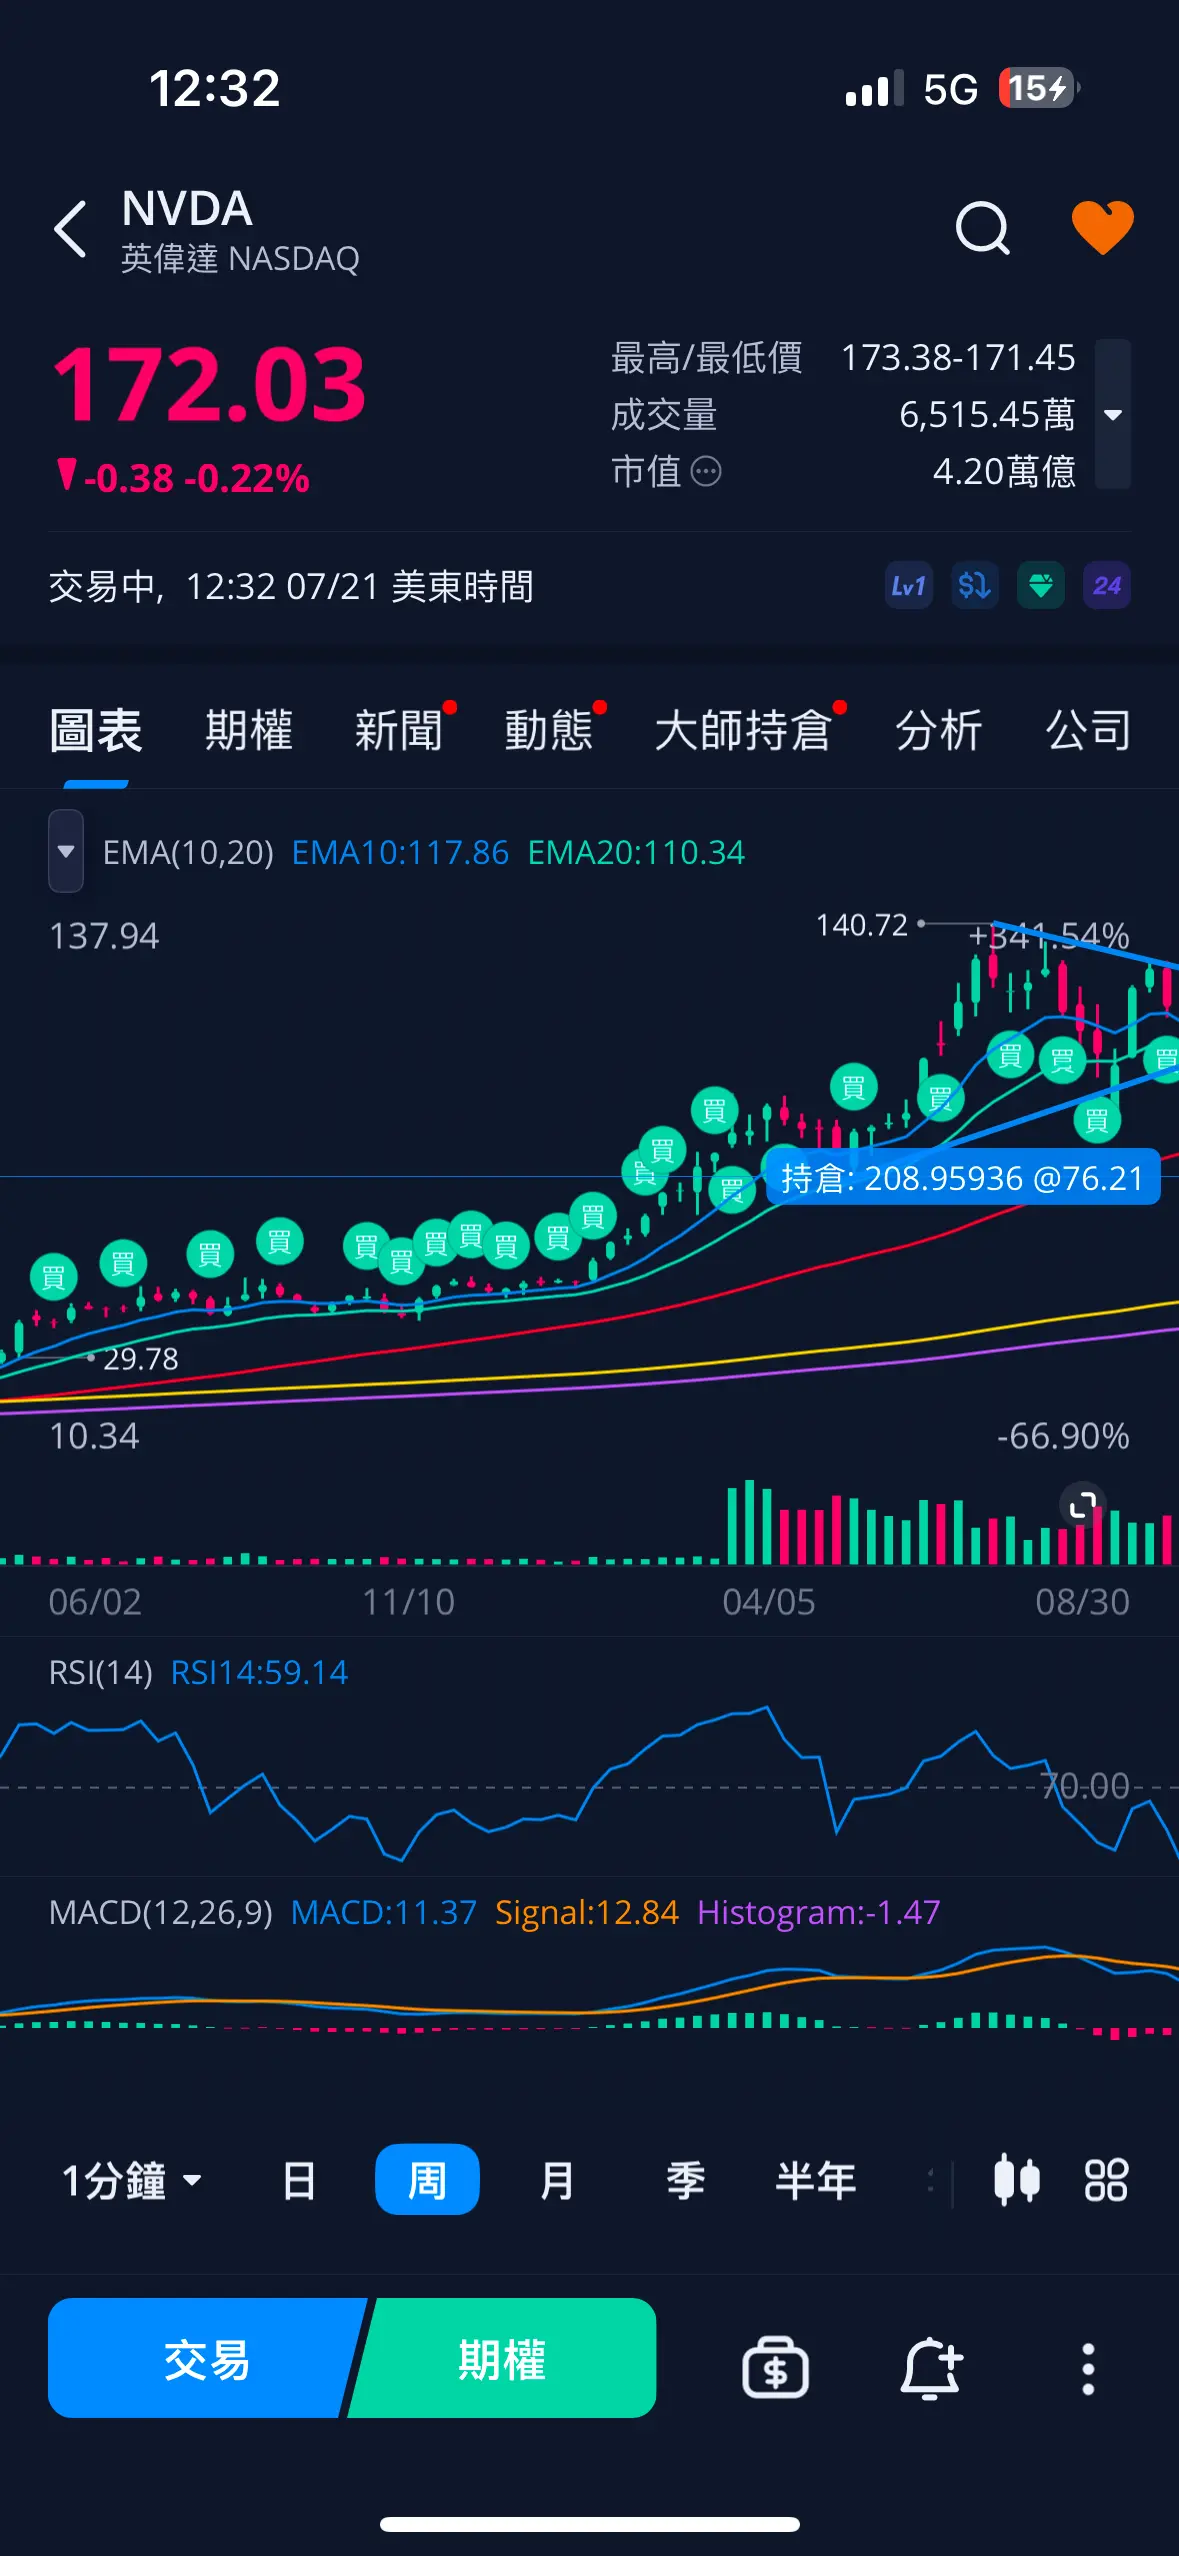Select the 周 weekly timeframe
Viewport: 1179px width, 2556px height.
pos(427,2180)
